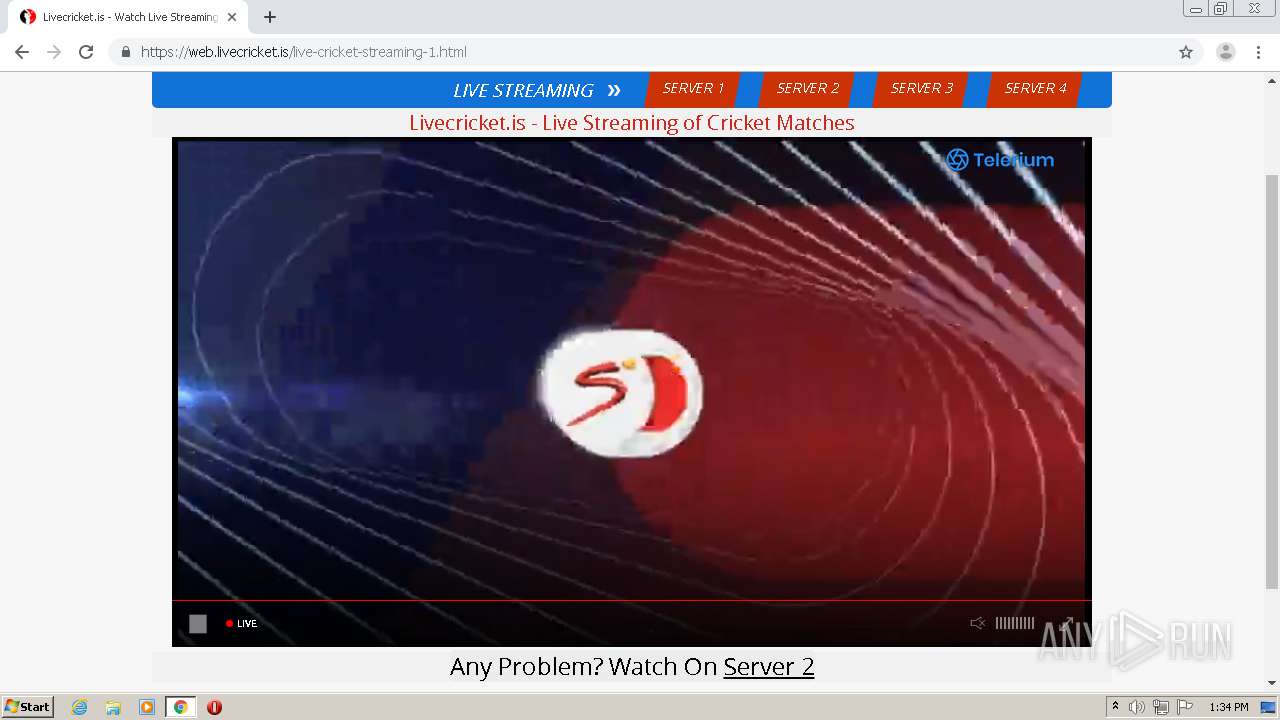1280x720 pixels.
Task: Open the Server 2 link below video
Action: point(768,666)
